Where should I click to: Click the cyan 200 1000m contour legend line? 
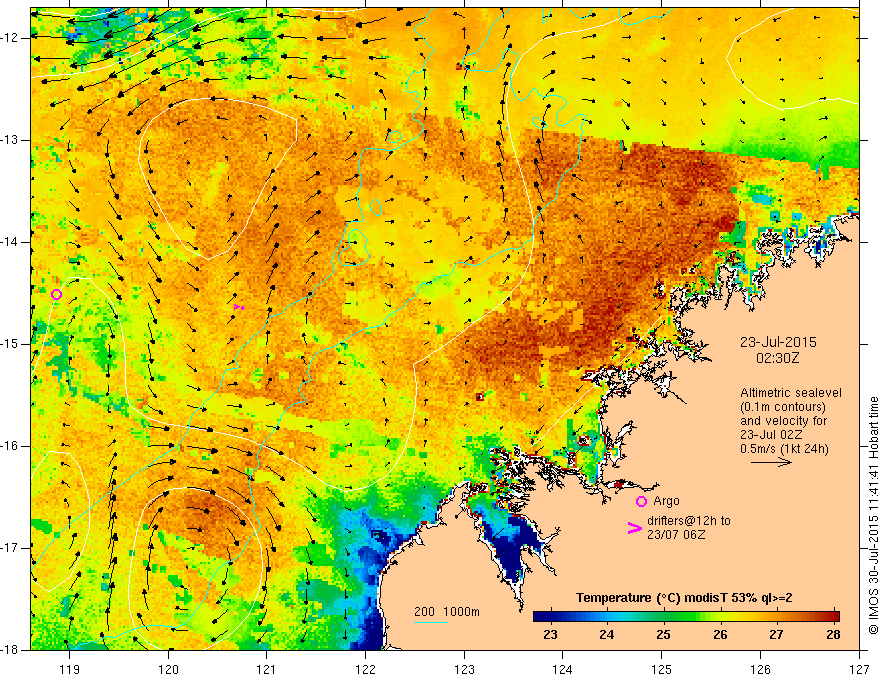tap(430, 622)
